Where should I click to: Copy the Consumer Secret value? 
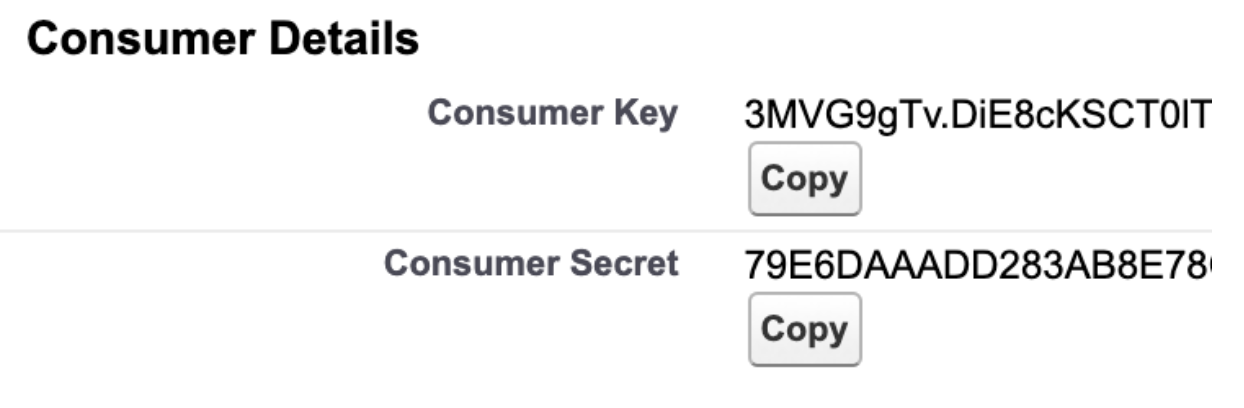pos(804,329)
